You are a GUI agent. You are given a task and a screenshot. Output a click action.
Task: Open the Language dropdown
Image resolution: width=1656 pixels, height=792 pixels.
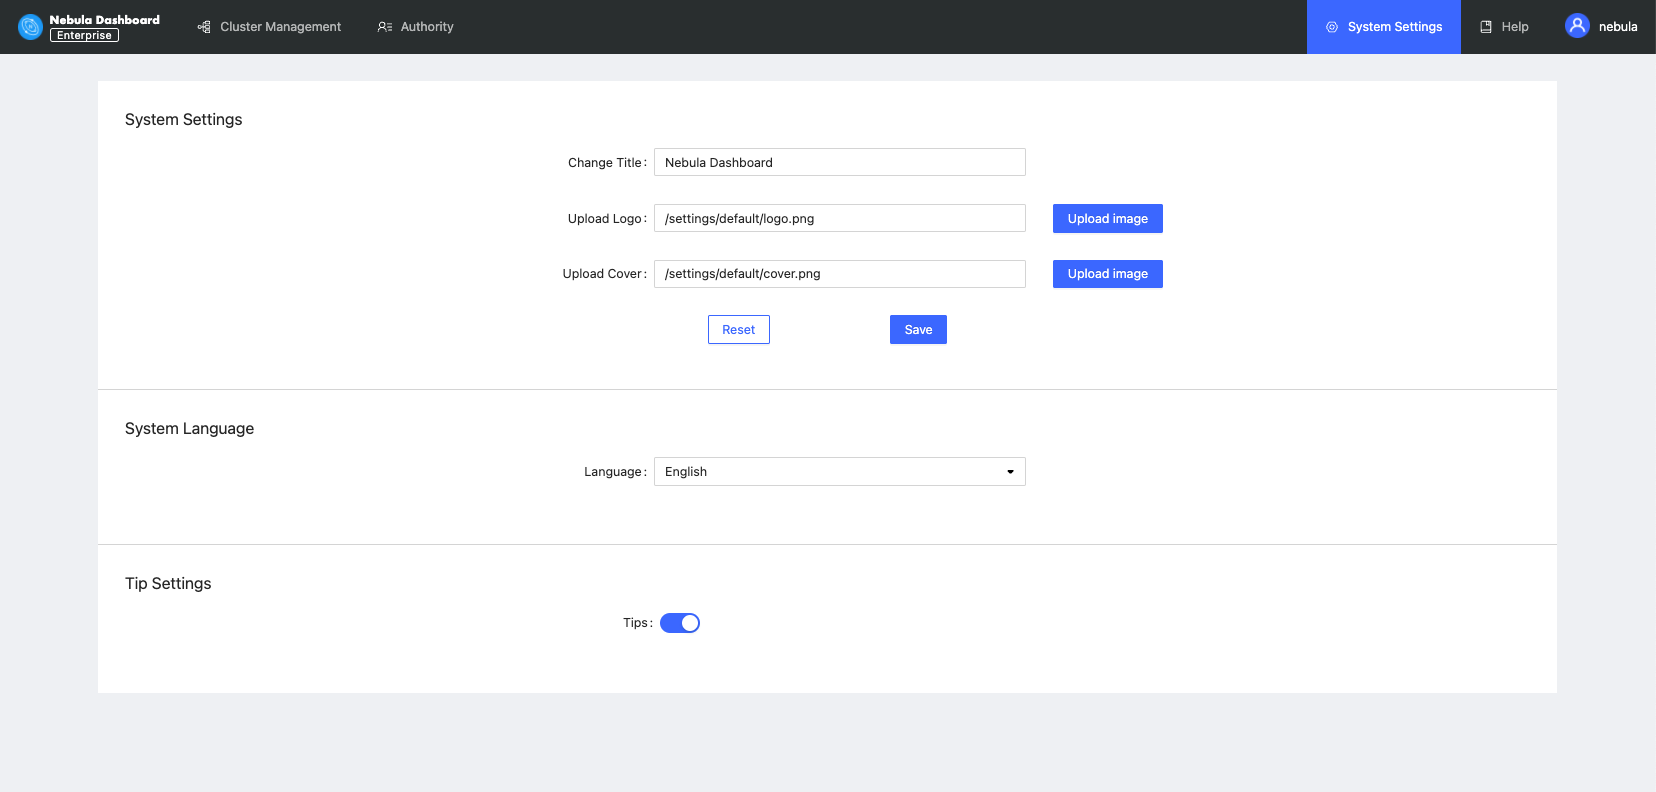pos(838,472)
